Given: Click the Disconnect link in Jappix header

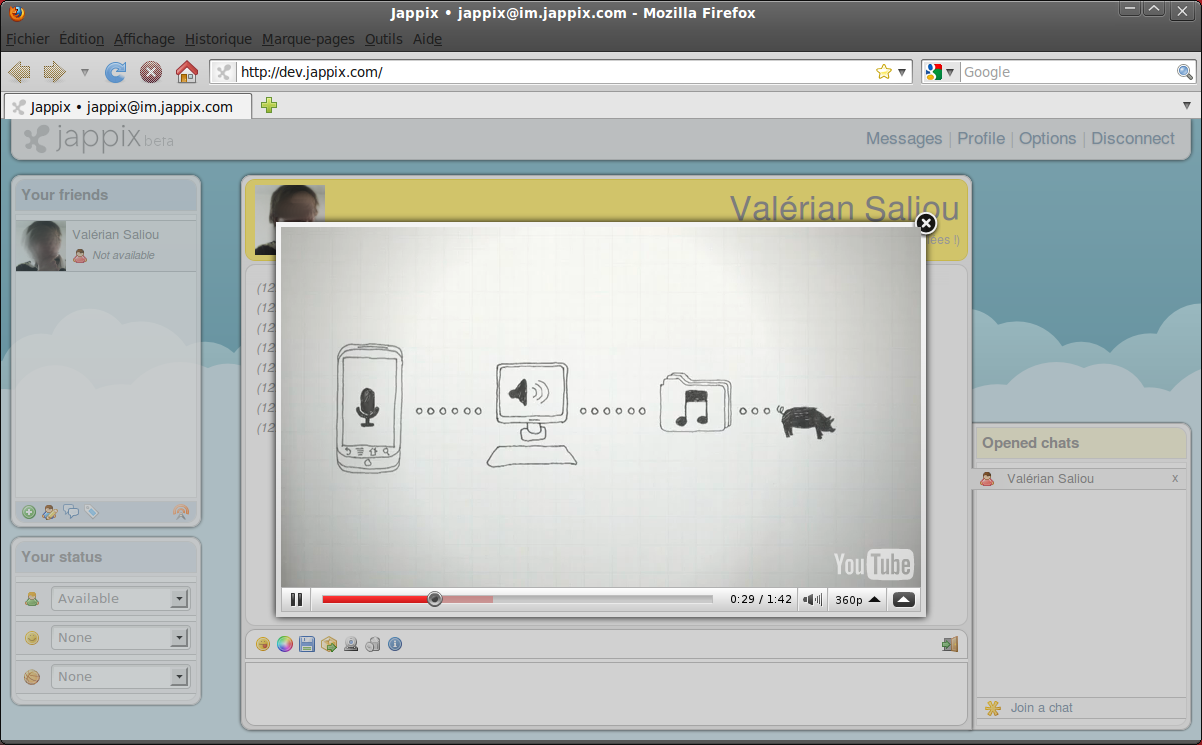Looking at the screenshot, I should click(x=1132, y=139).
